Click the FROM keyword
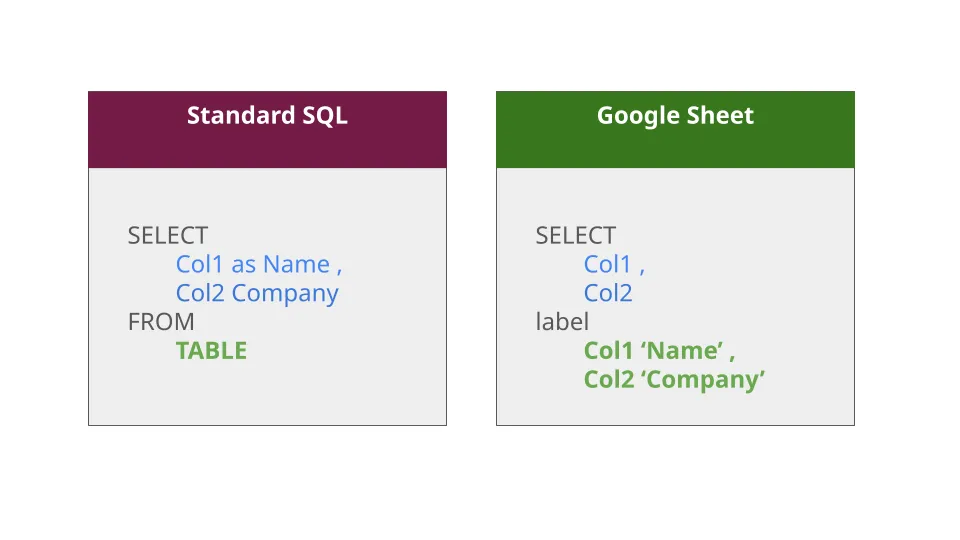This screenshot has width=960, height=540. [161, 322]
